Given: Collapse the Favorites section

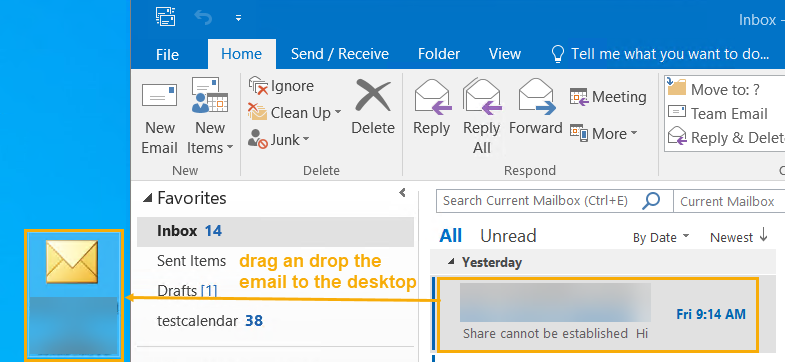Looking at the screenshot, I should (147, 199).
